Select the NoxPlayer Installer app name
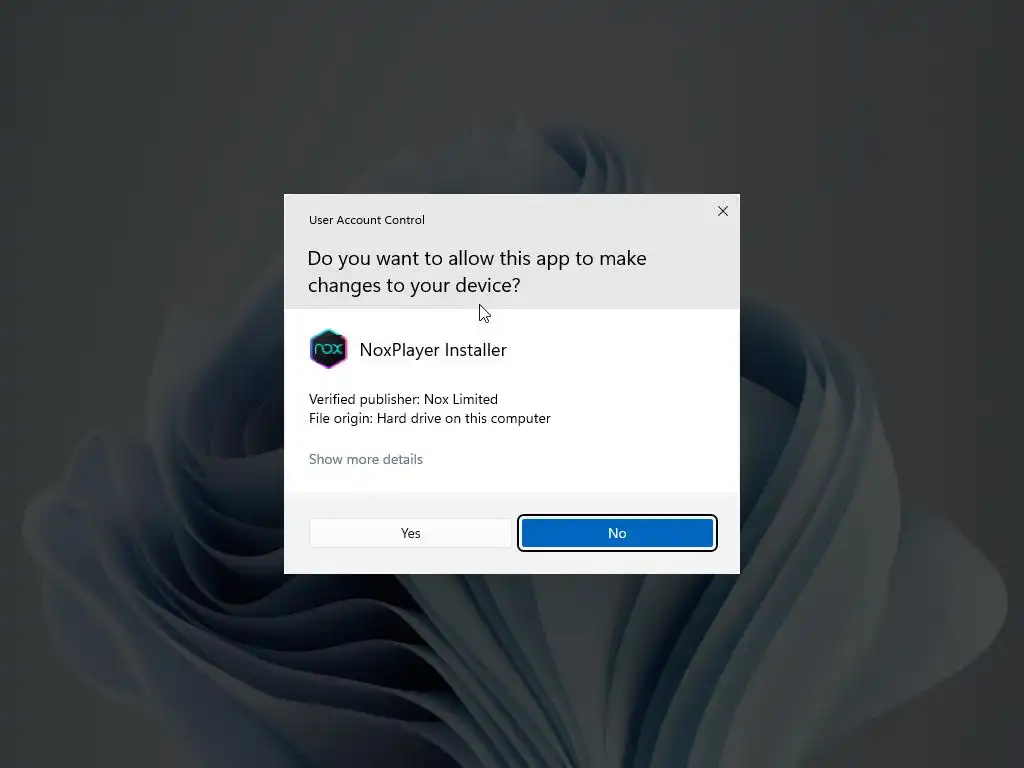This screenshot has width=1024, height=768. 433,350
